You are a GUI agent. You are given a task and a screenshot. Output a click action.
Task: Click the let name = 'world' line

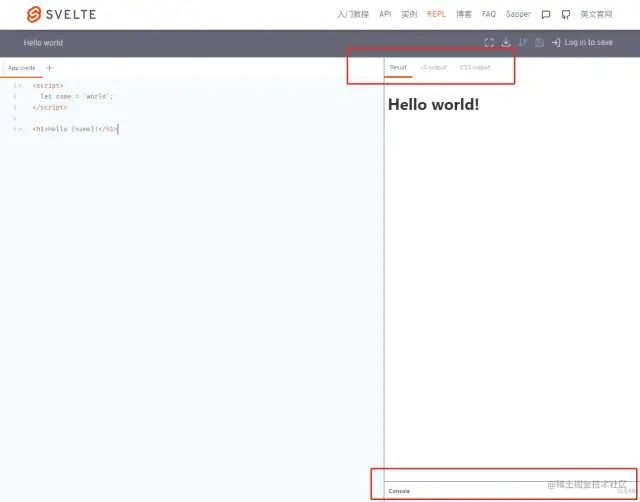[77, 96]
